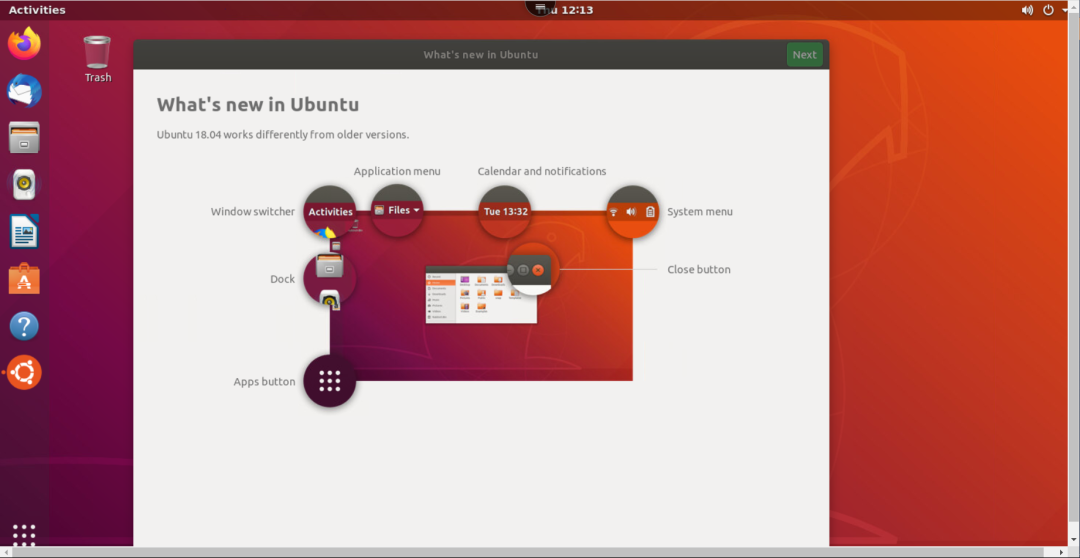
Task: Open the clock calendar in top bar
Action: coord(565,10)
